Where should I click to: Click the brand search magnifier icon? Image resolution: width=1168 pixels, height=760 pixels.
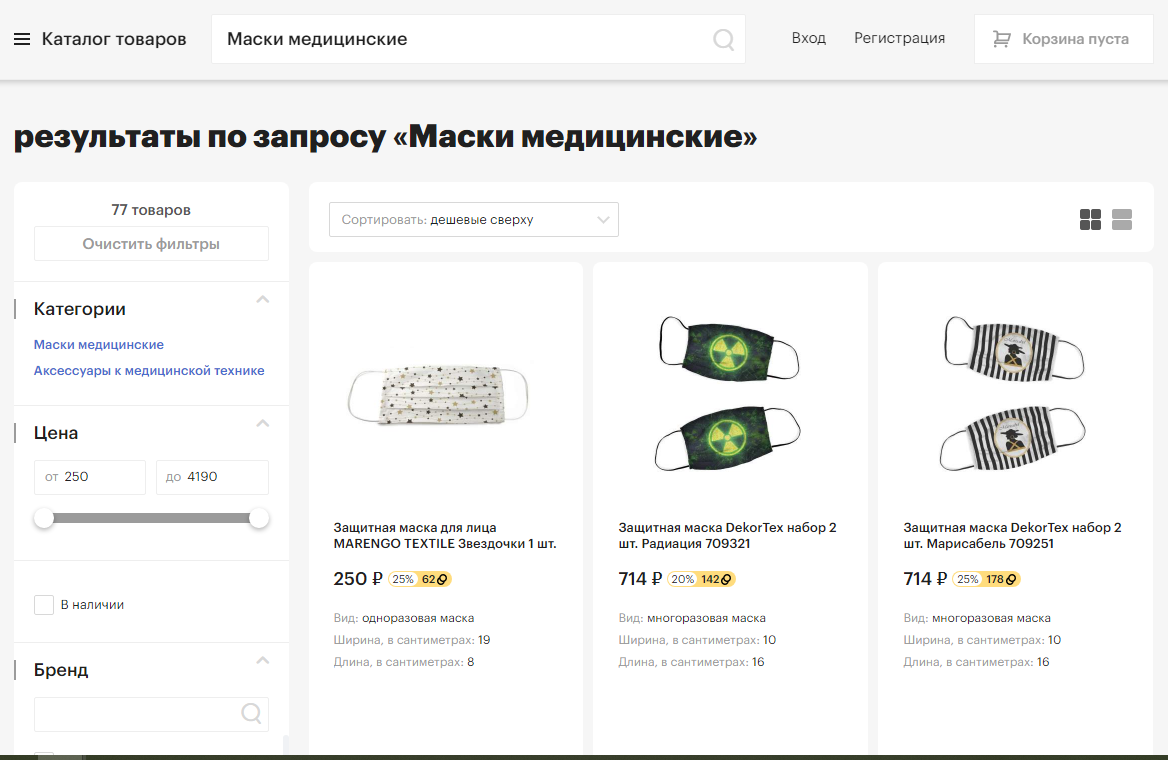251,714
